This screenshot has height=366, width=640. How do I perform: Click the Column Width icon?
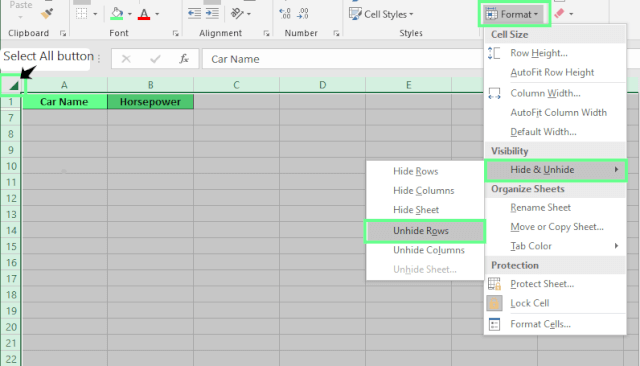[x=494, y=93]
